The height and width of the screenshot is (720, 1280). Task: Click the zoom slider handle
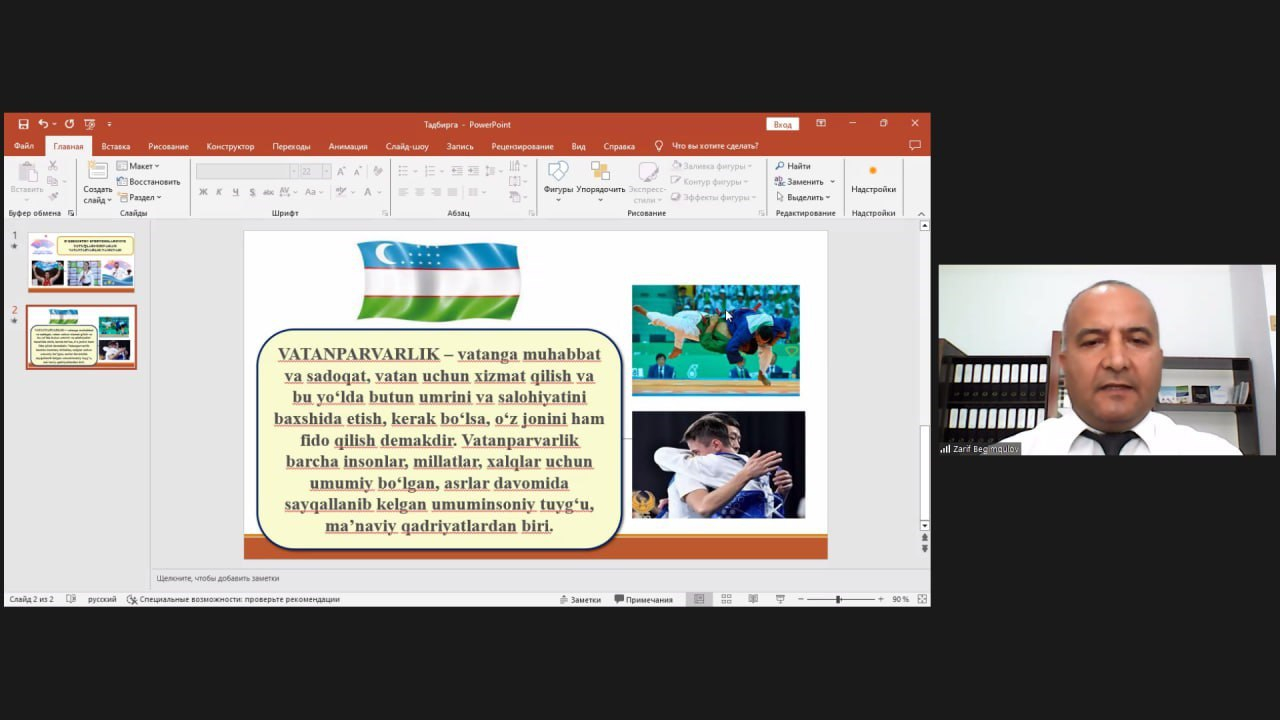(x=838, y=599)
